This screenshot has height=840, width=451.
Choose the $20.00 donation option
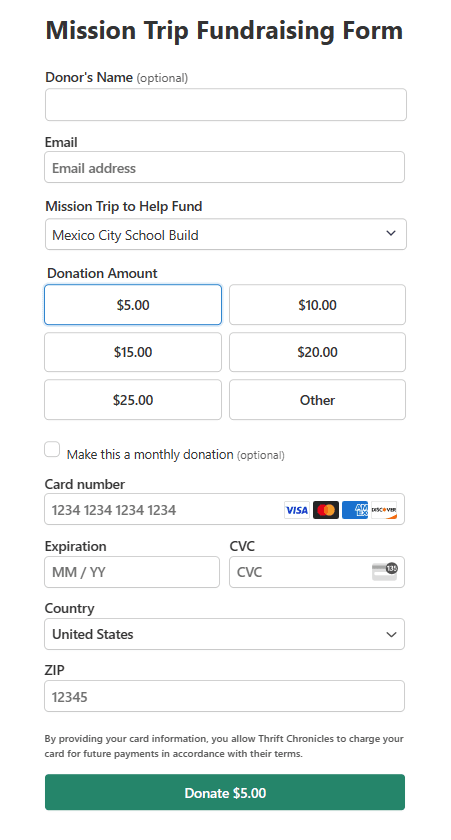click(x=317, y=352)
